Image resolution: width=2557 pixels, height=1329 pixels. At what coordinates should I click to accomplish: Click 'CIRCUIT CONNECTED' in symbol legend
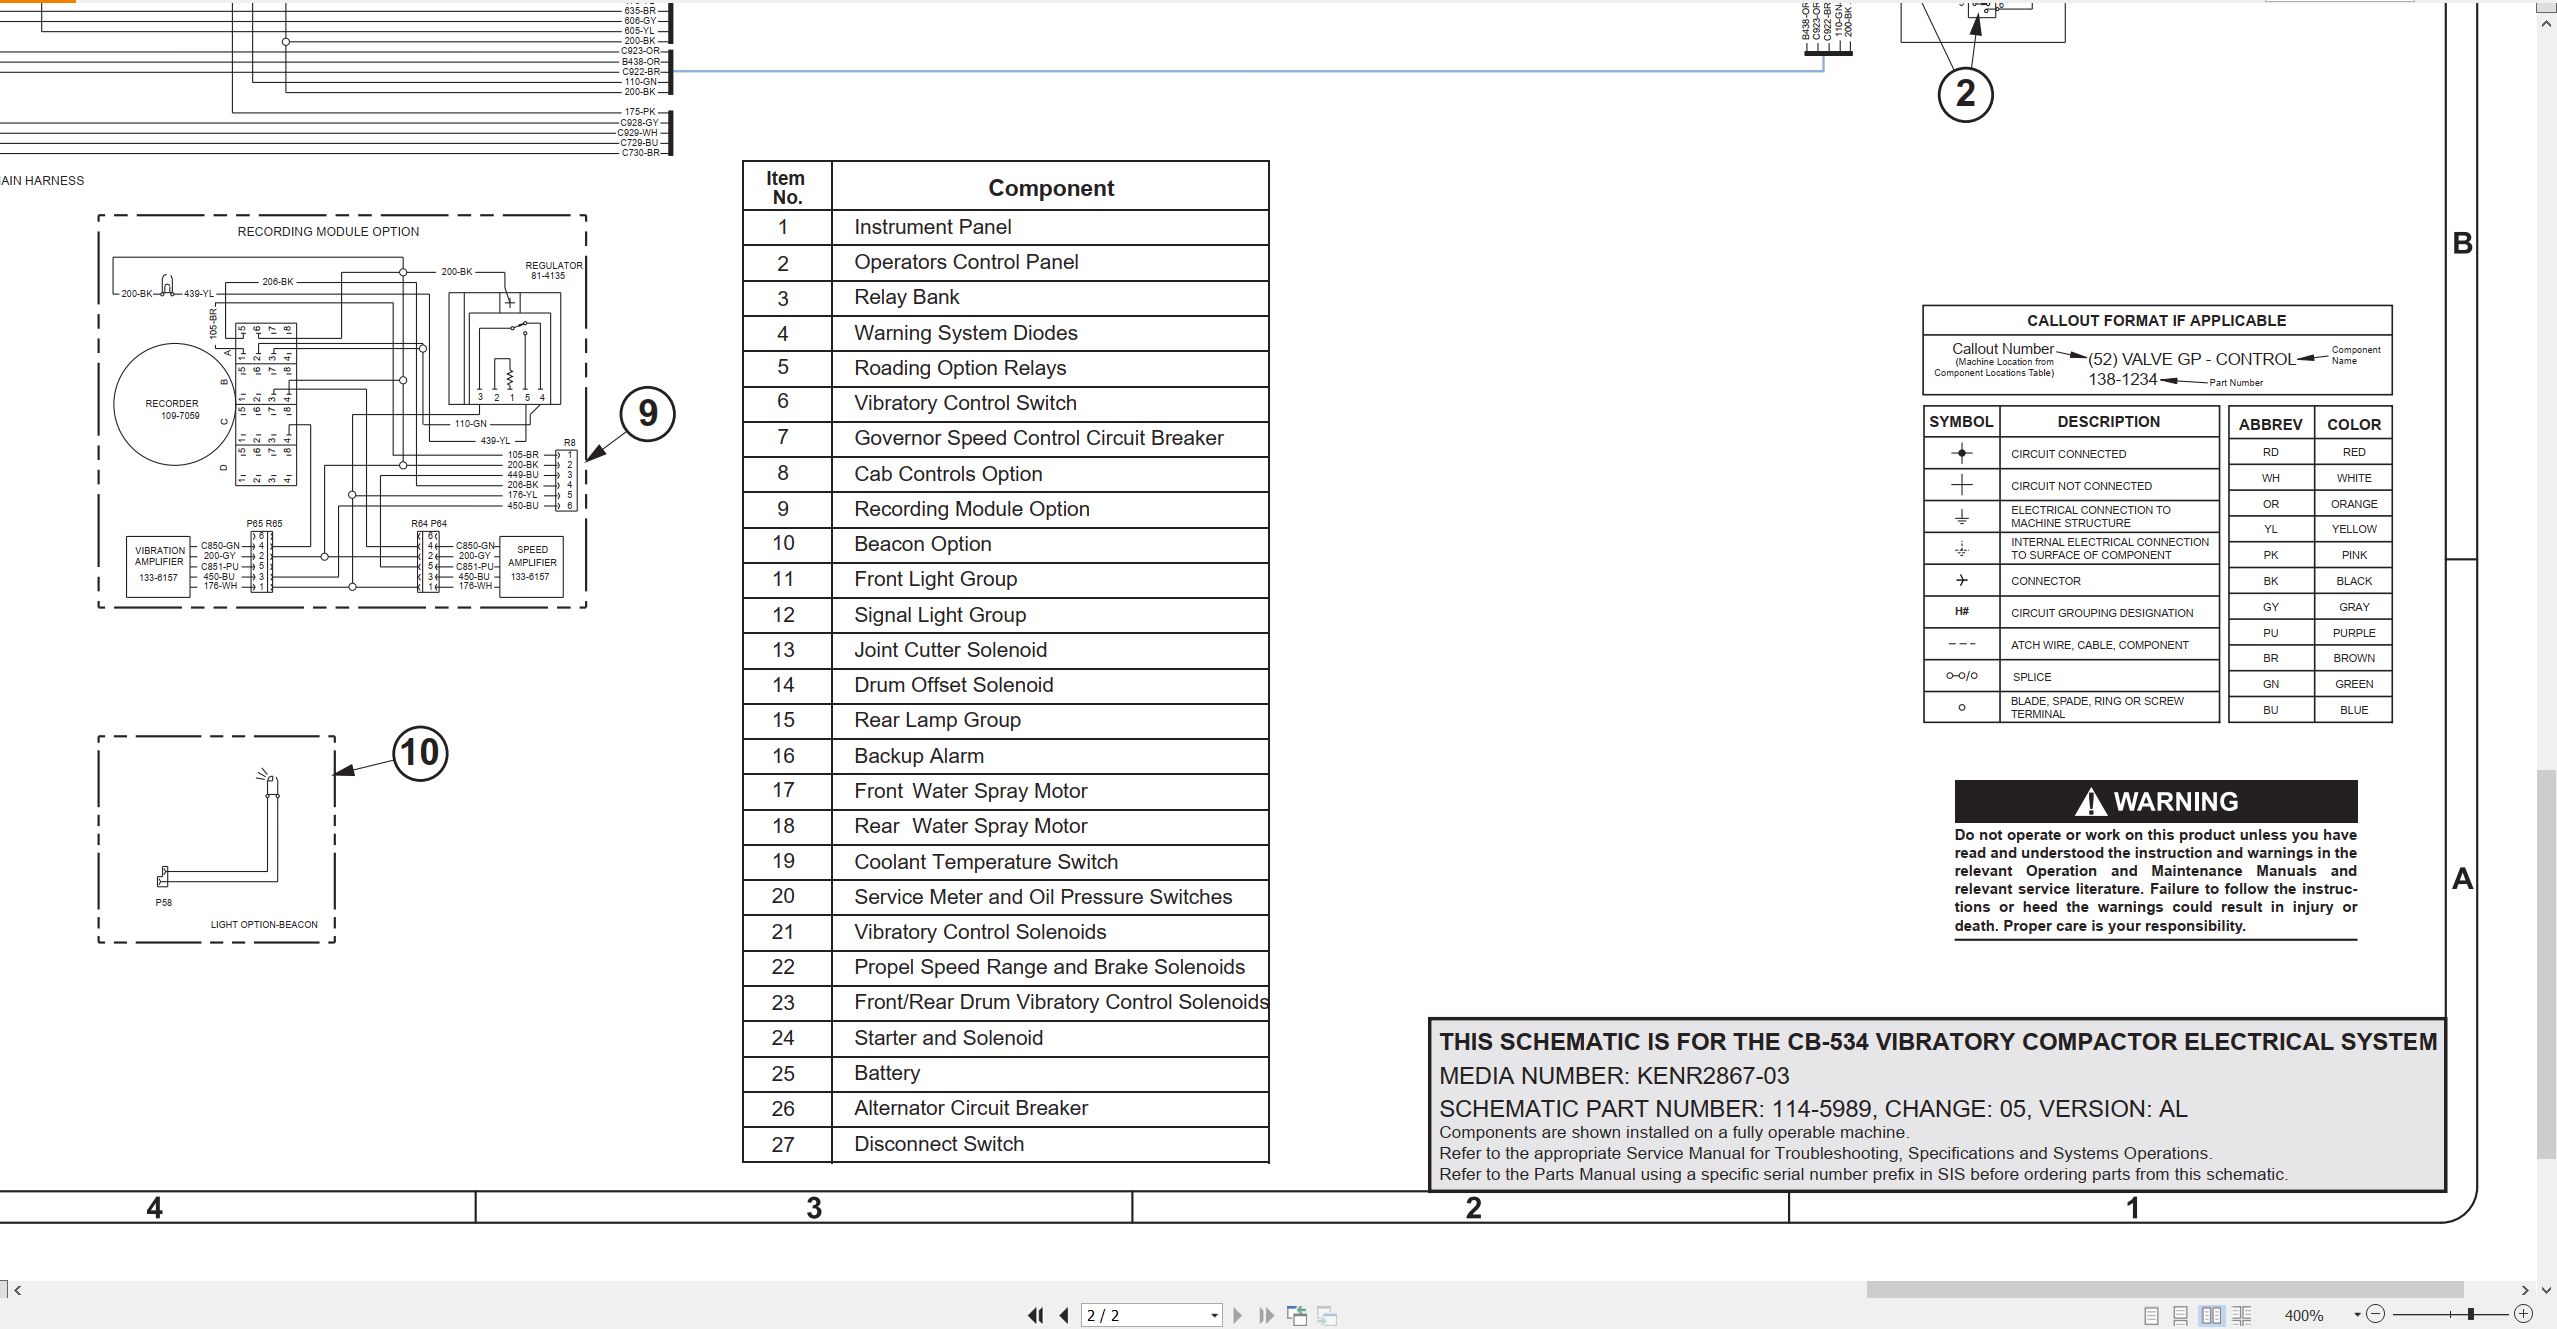2068,454
